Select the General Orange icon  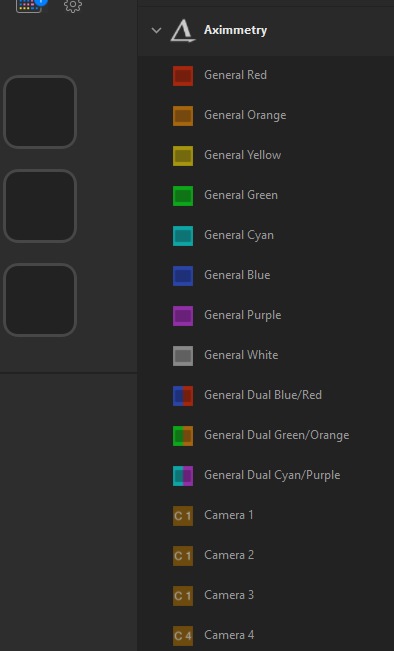(183, 116)
